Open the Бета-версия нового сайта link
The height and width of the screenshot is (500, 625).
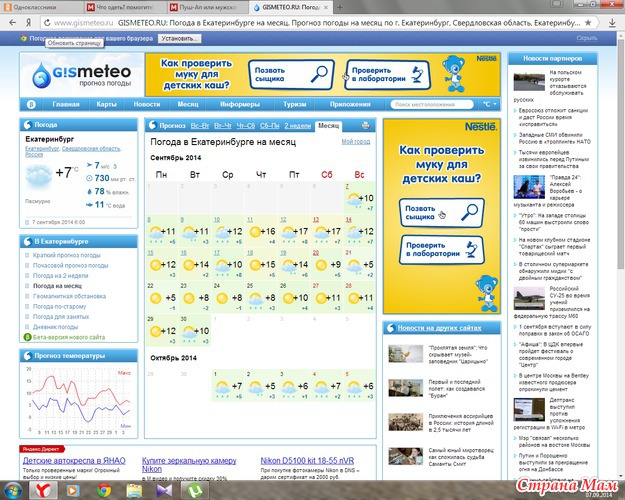(x=69, y=337)
